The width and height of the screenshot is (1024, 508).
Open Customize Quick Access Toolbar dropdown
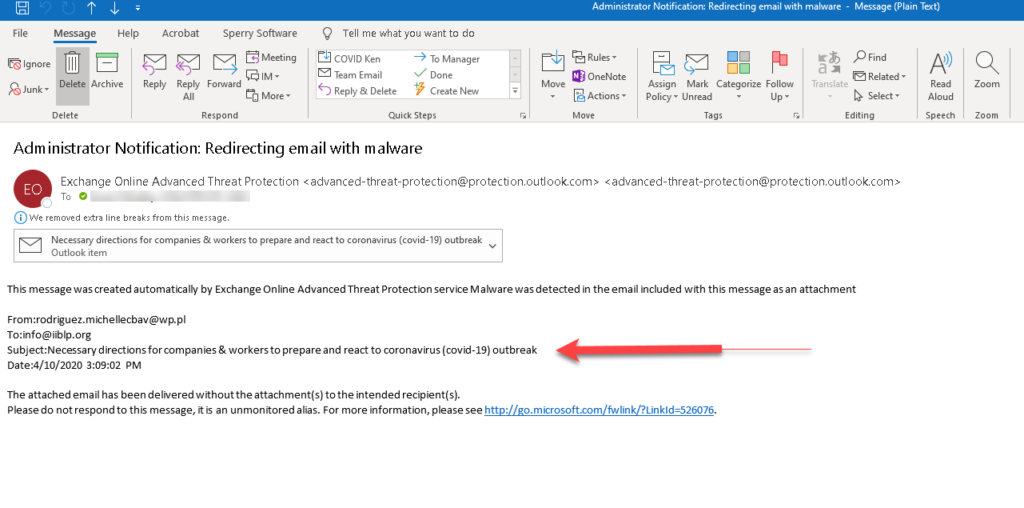(x=137, y=8)
